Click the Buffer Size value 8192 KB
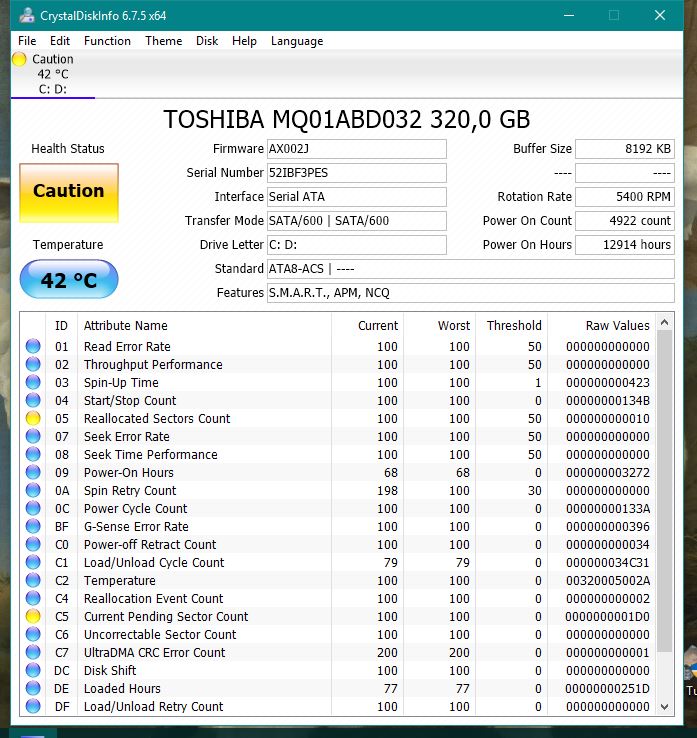The width and height of the screenshot is (697, 738). tap(625, 149)
